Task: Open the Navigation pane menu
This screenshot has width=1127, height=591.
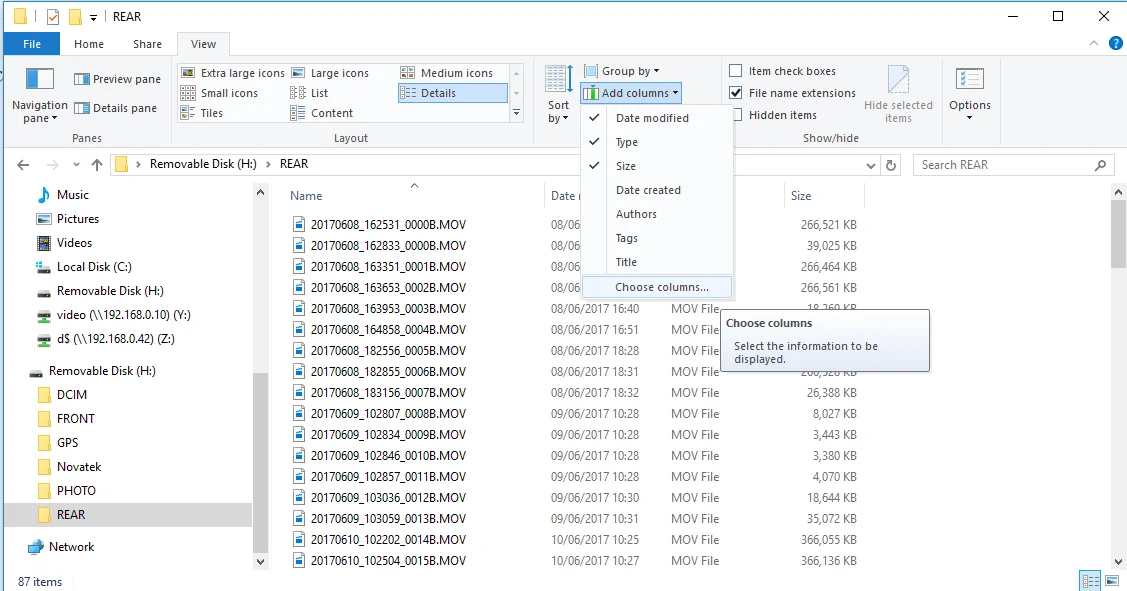Action: (40, 96)
